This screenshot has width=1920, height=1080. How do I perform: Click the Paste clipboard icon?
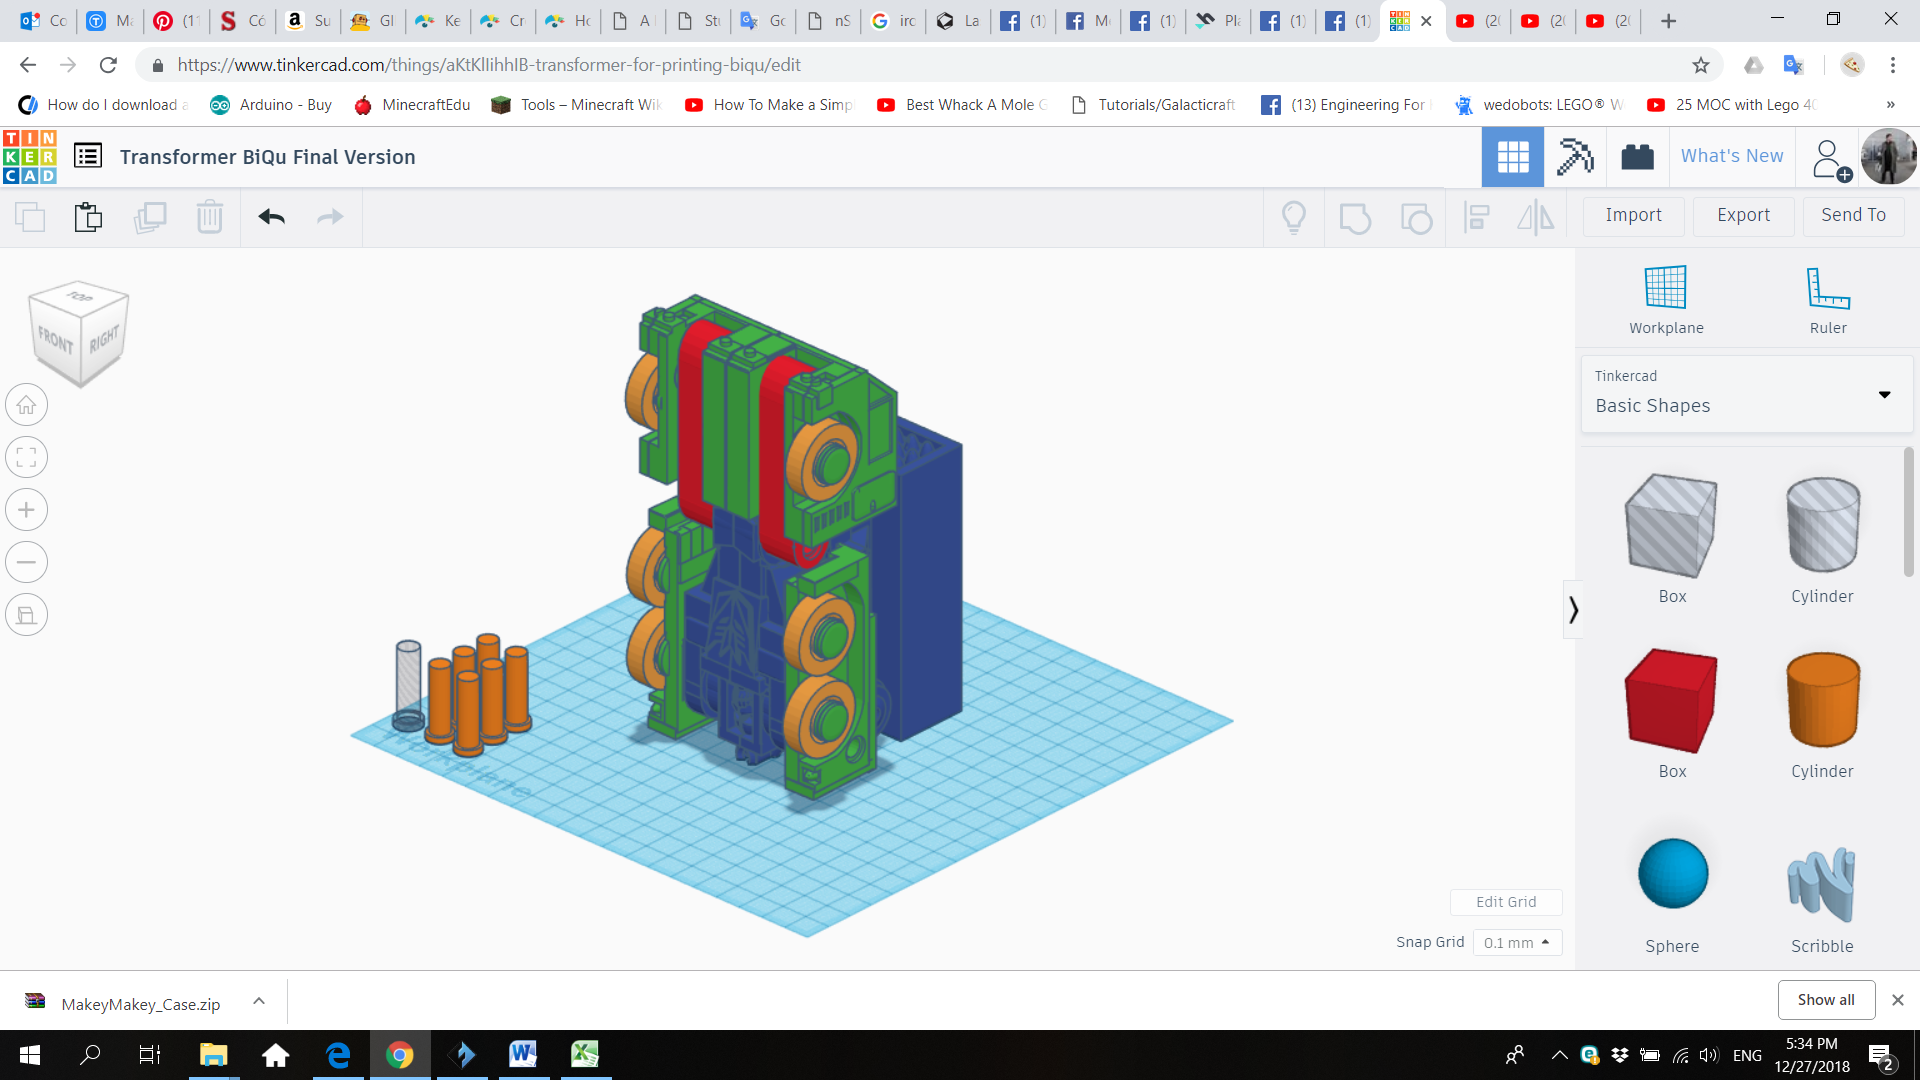click(88, 217)
